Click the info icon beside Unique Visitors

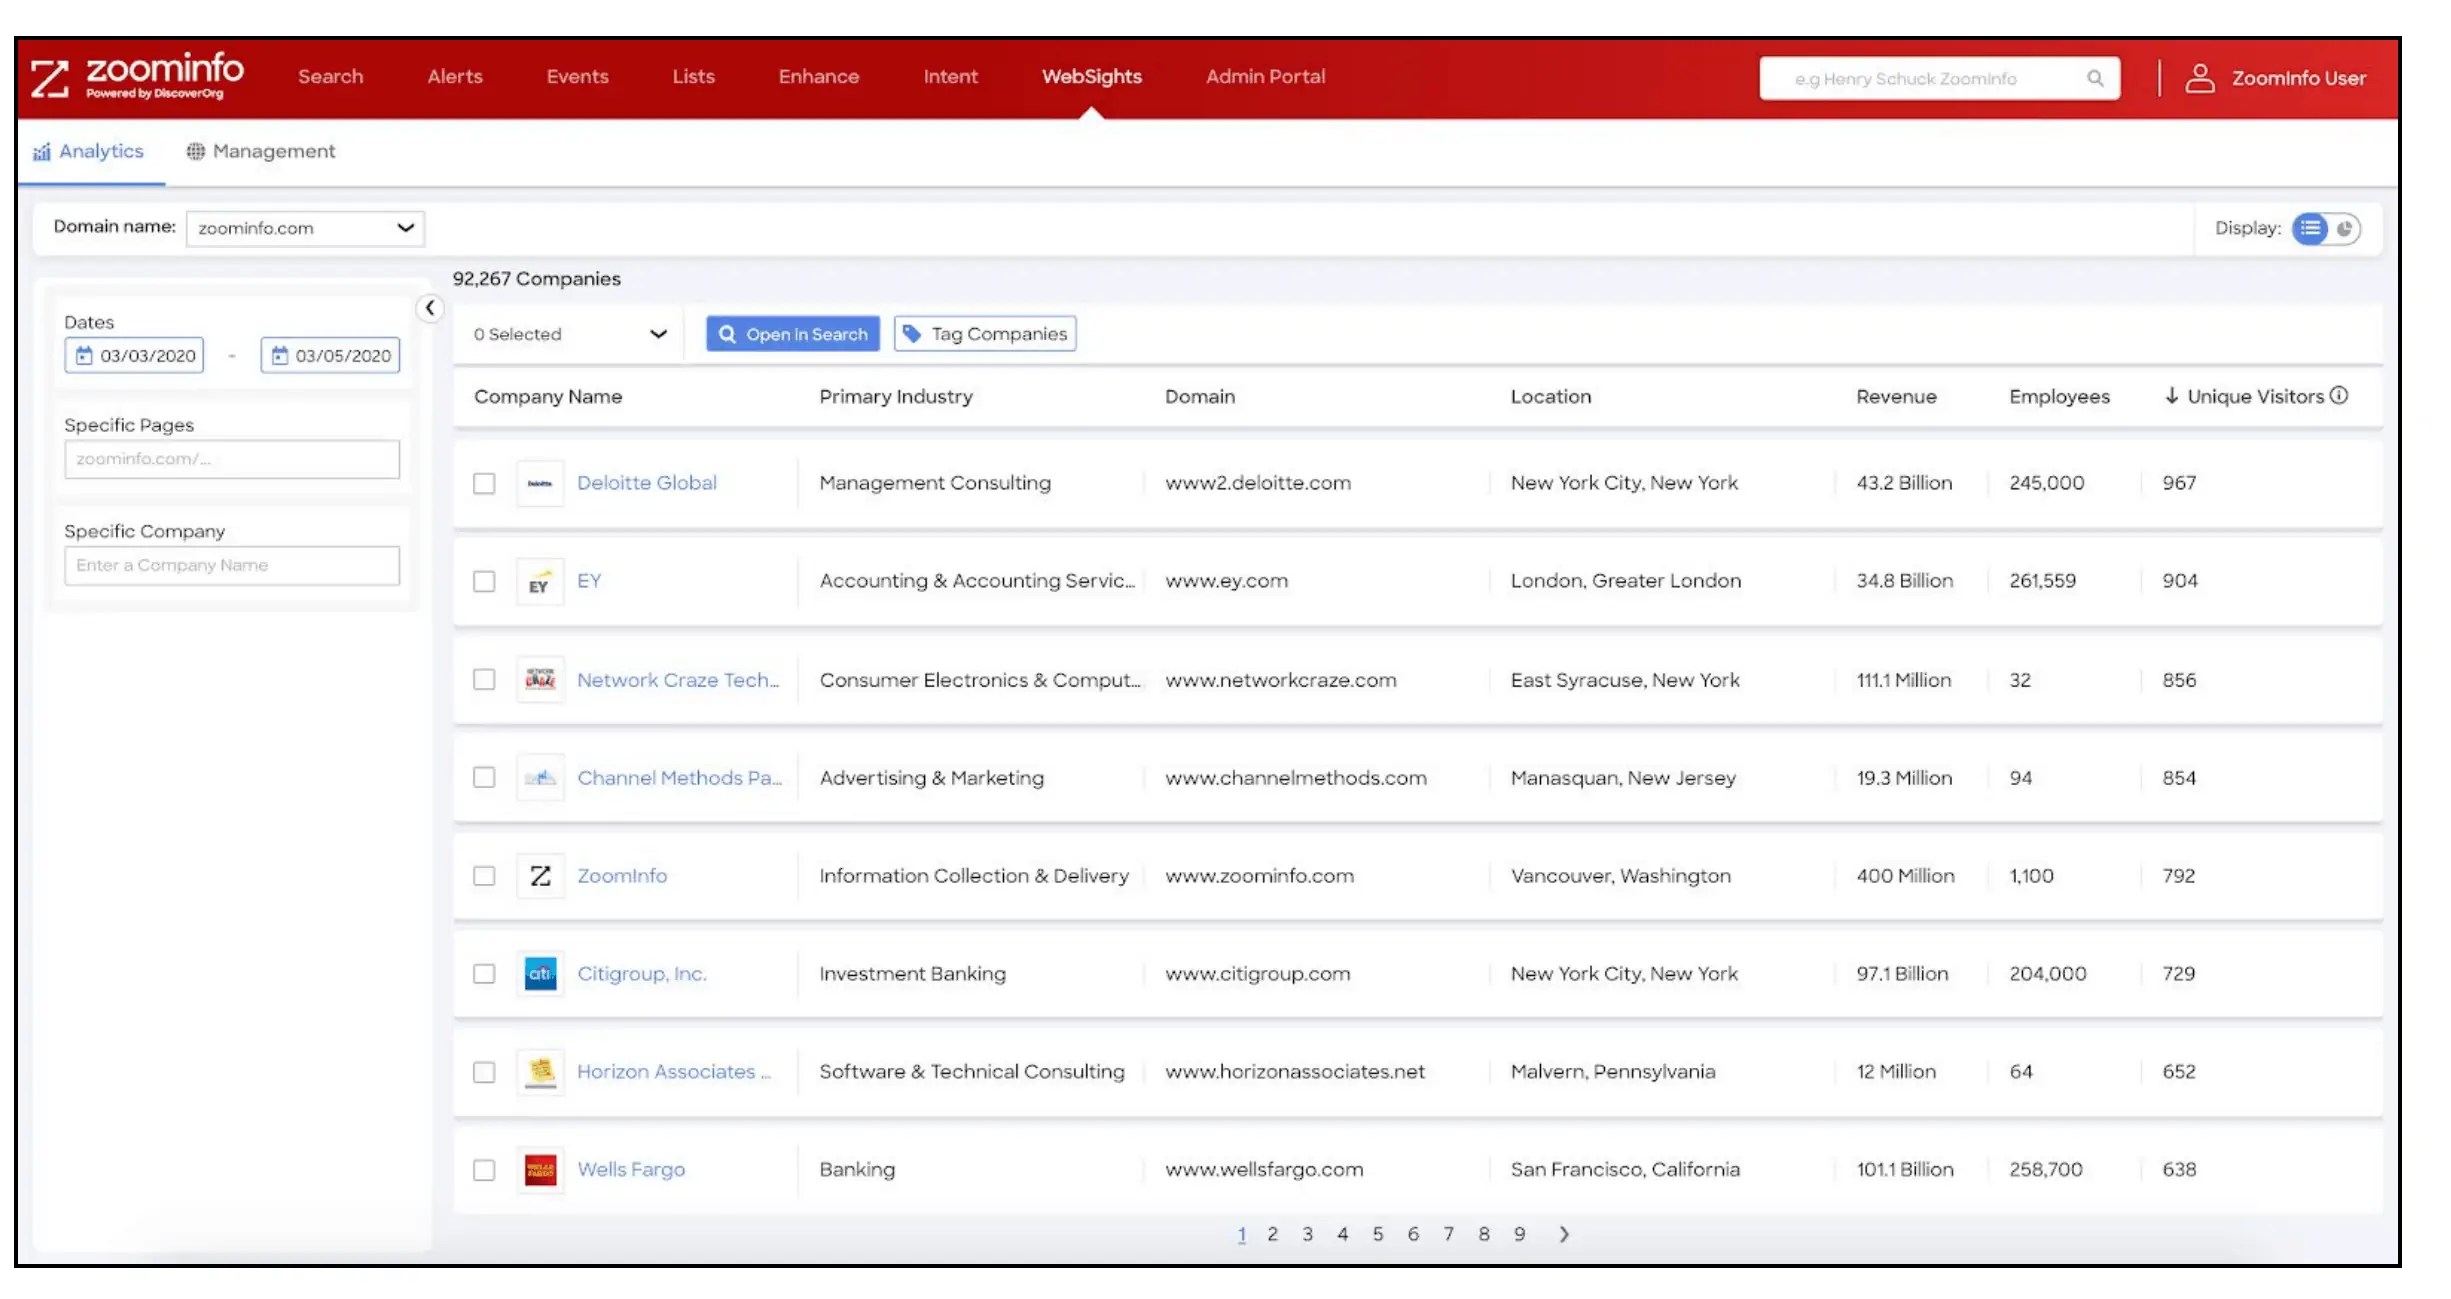click(x=2340, y=396)
